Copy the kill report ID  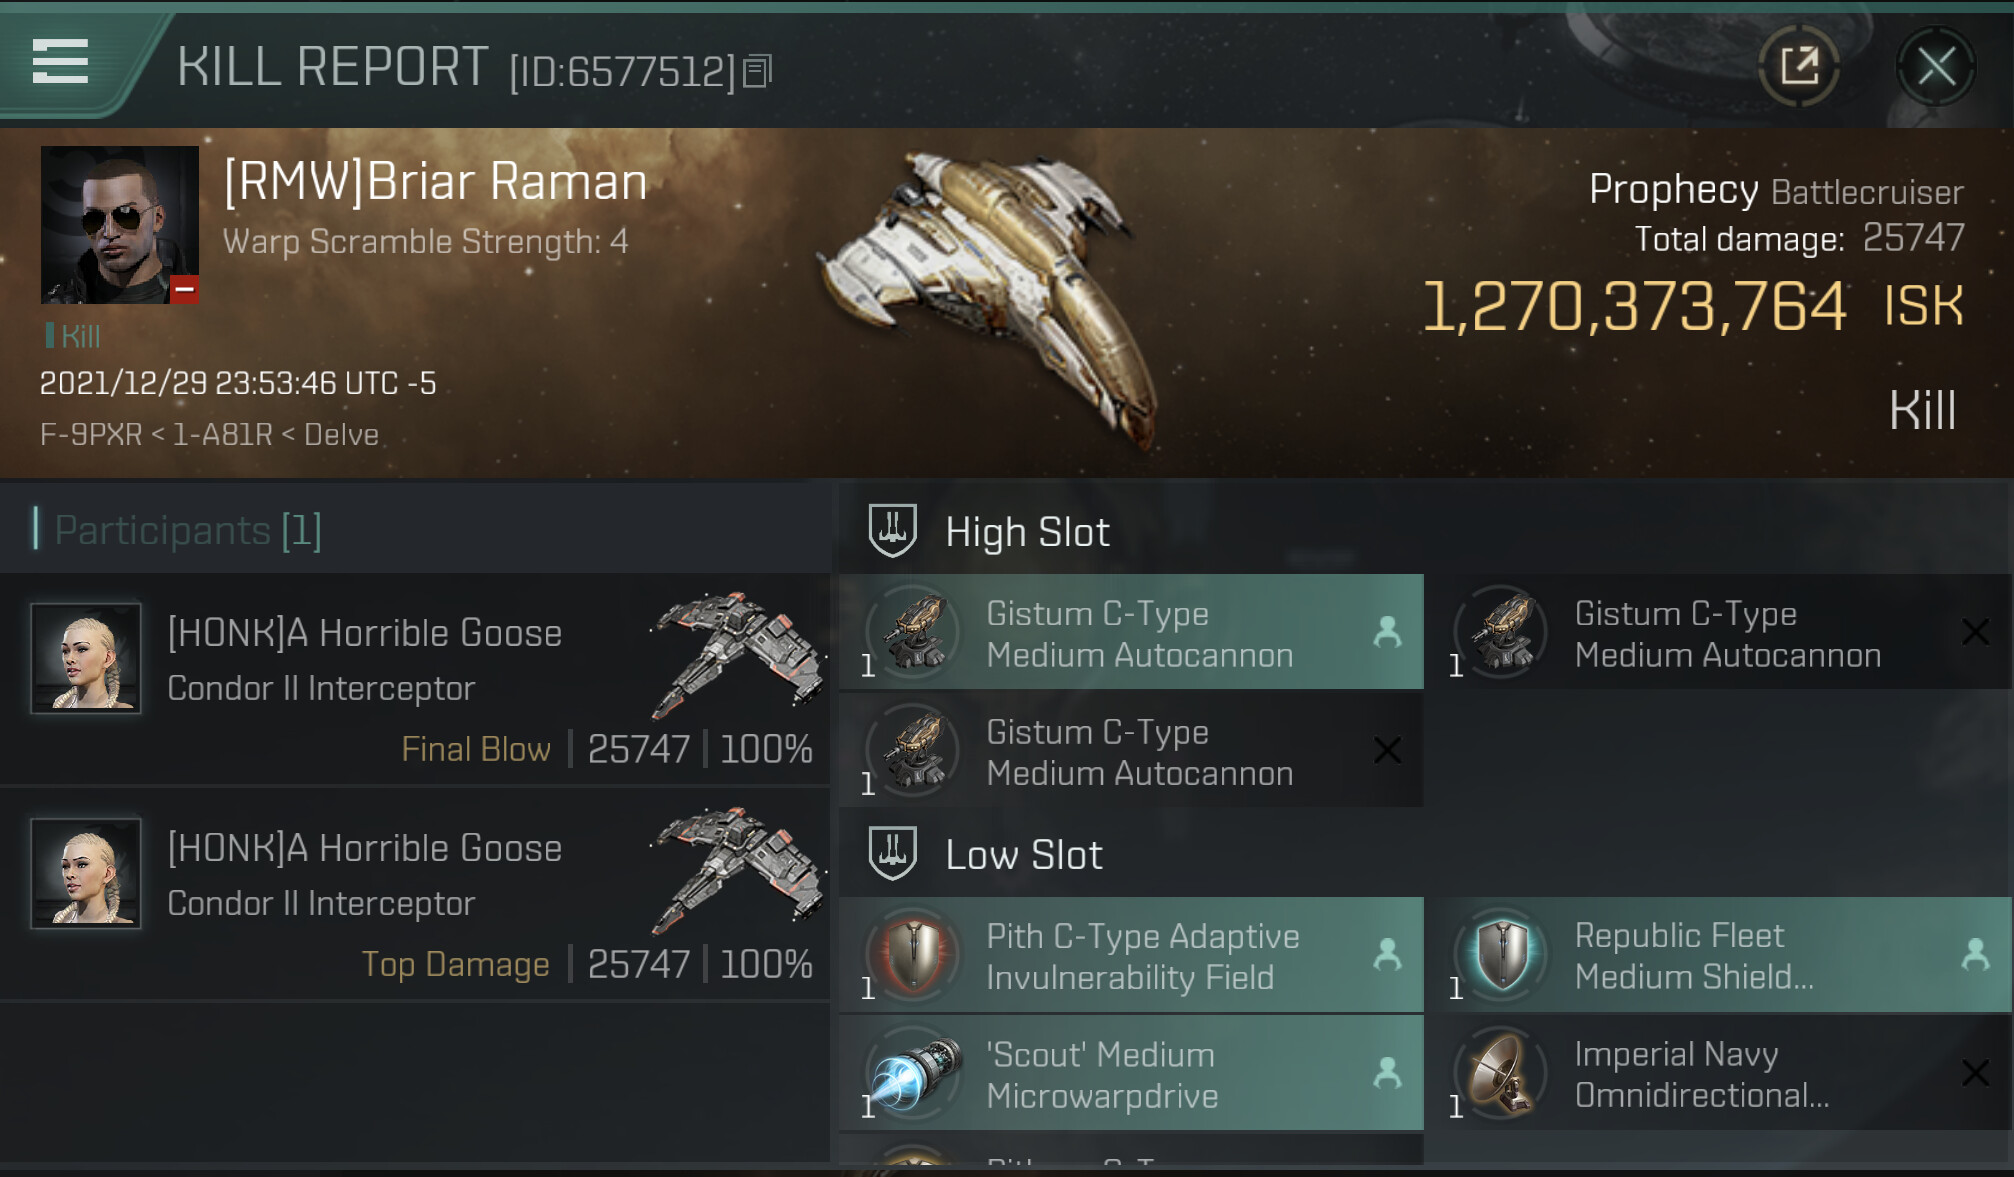[758, 71]
